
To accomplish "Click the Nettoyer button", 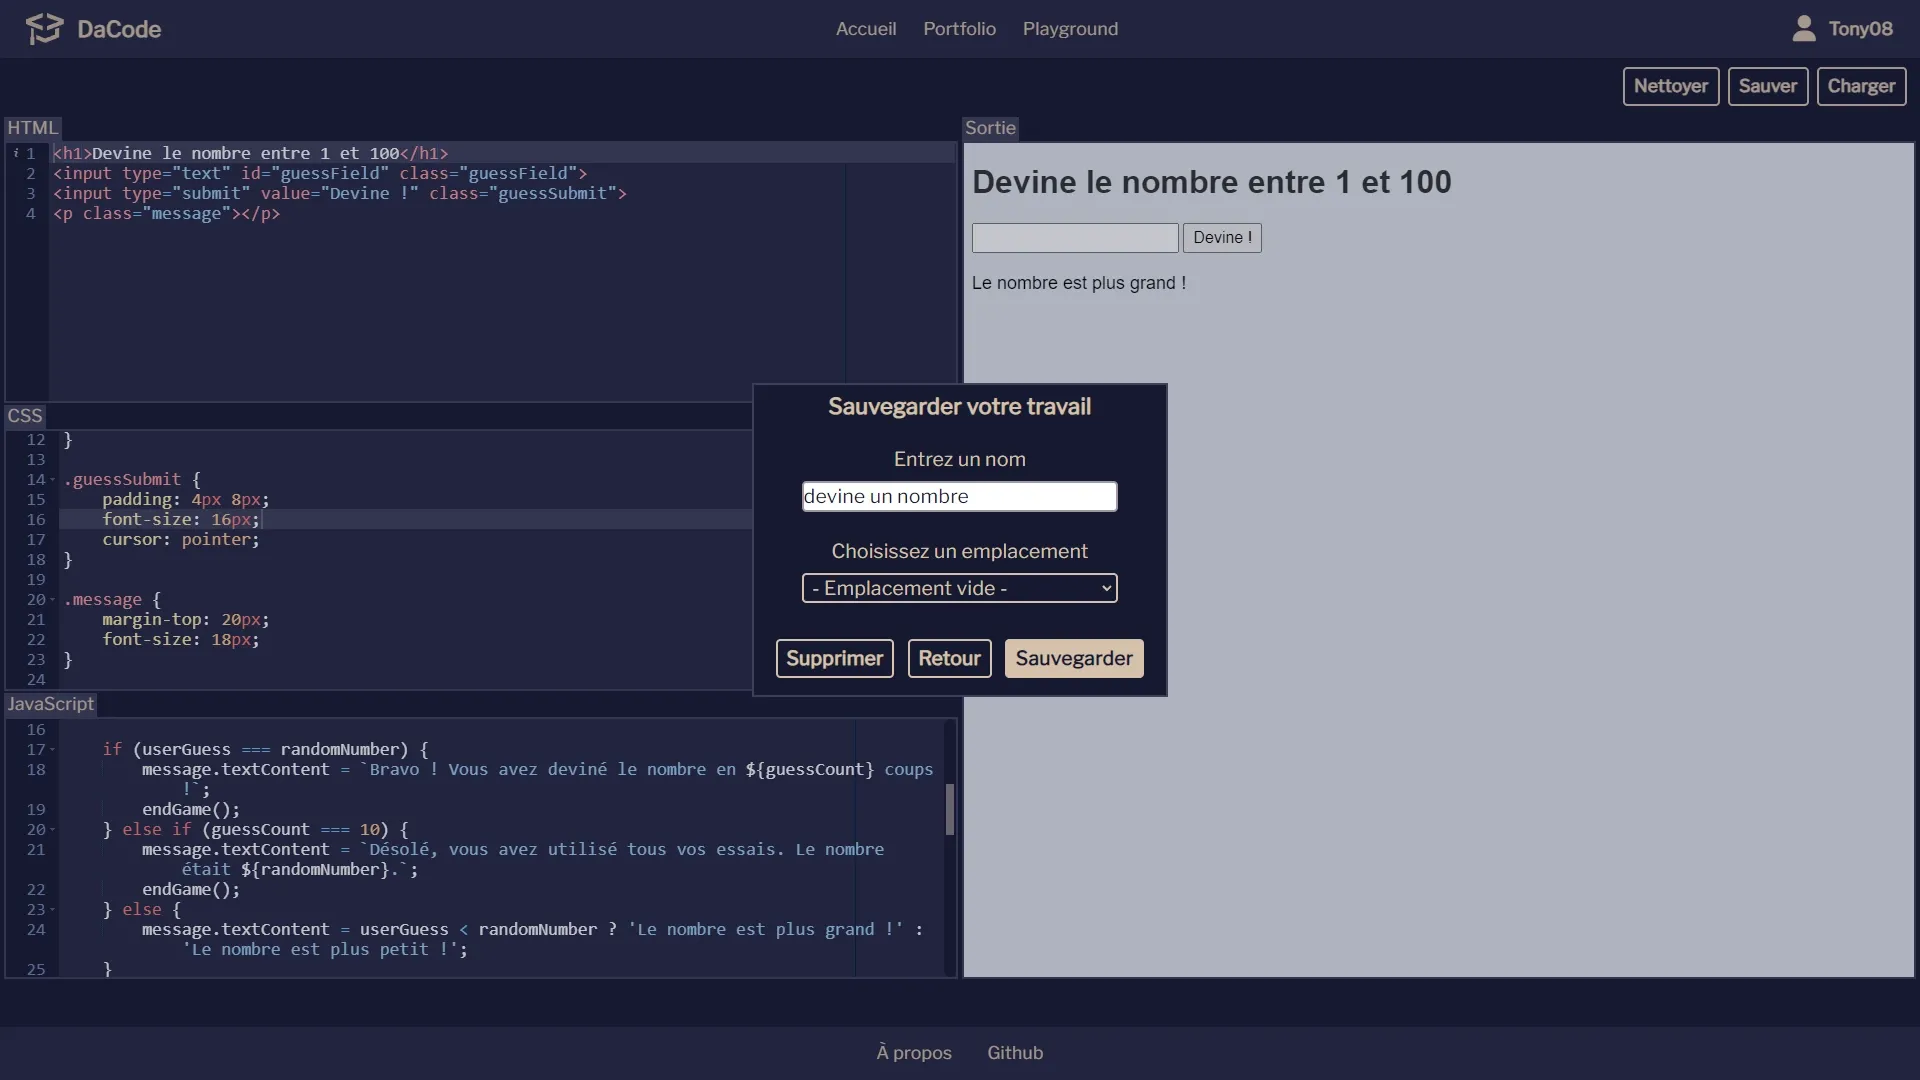I will click(1671, 86).
